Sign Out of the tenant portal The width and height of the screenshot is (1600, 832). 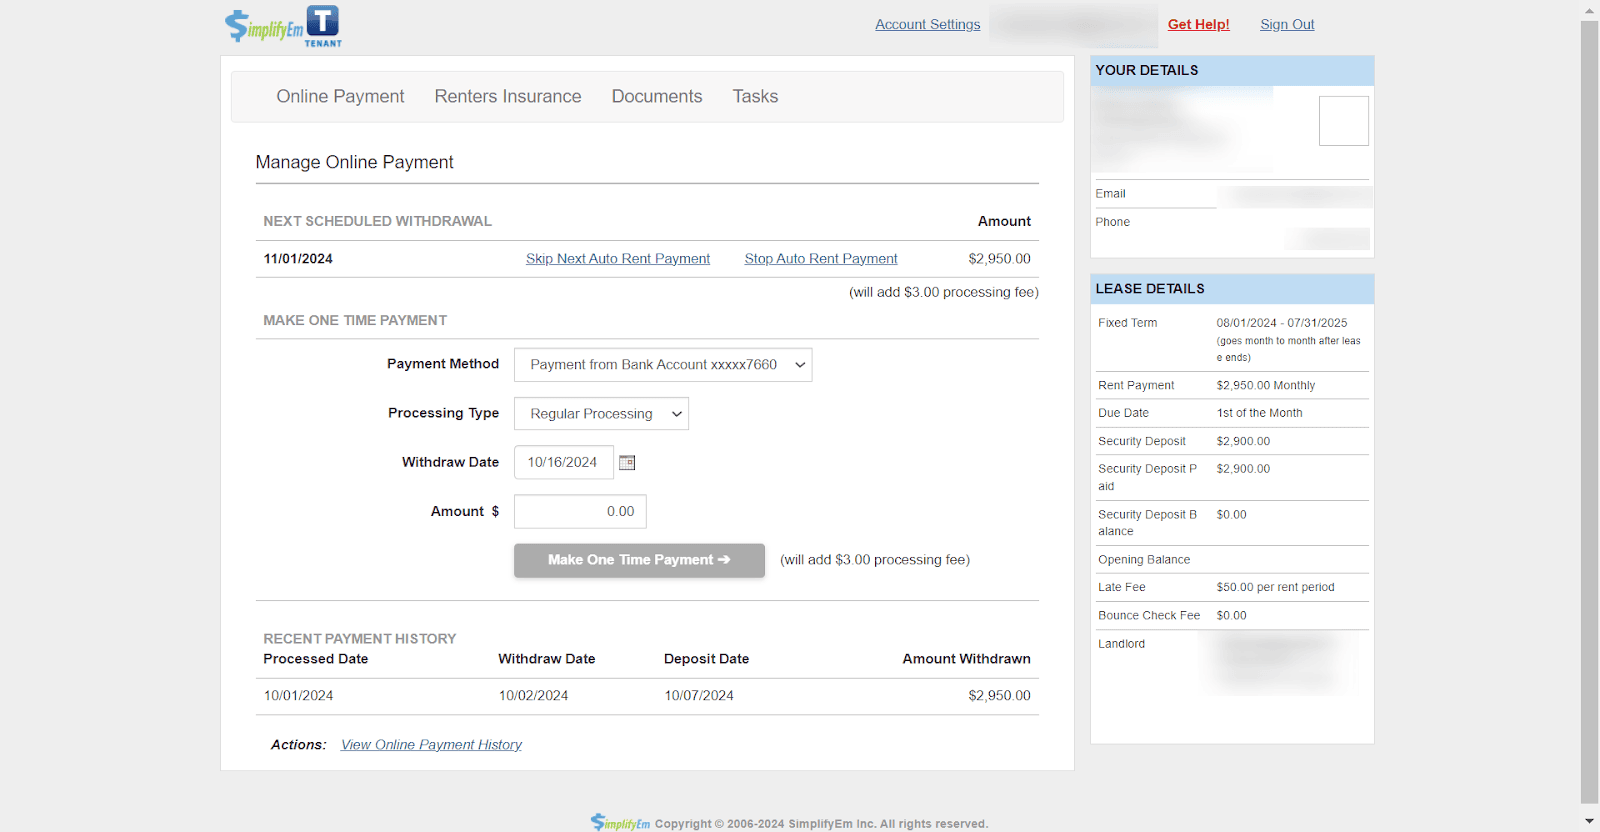coord(1286,25)
